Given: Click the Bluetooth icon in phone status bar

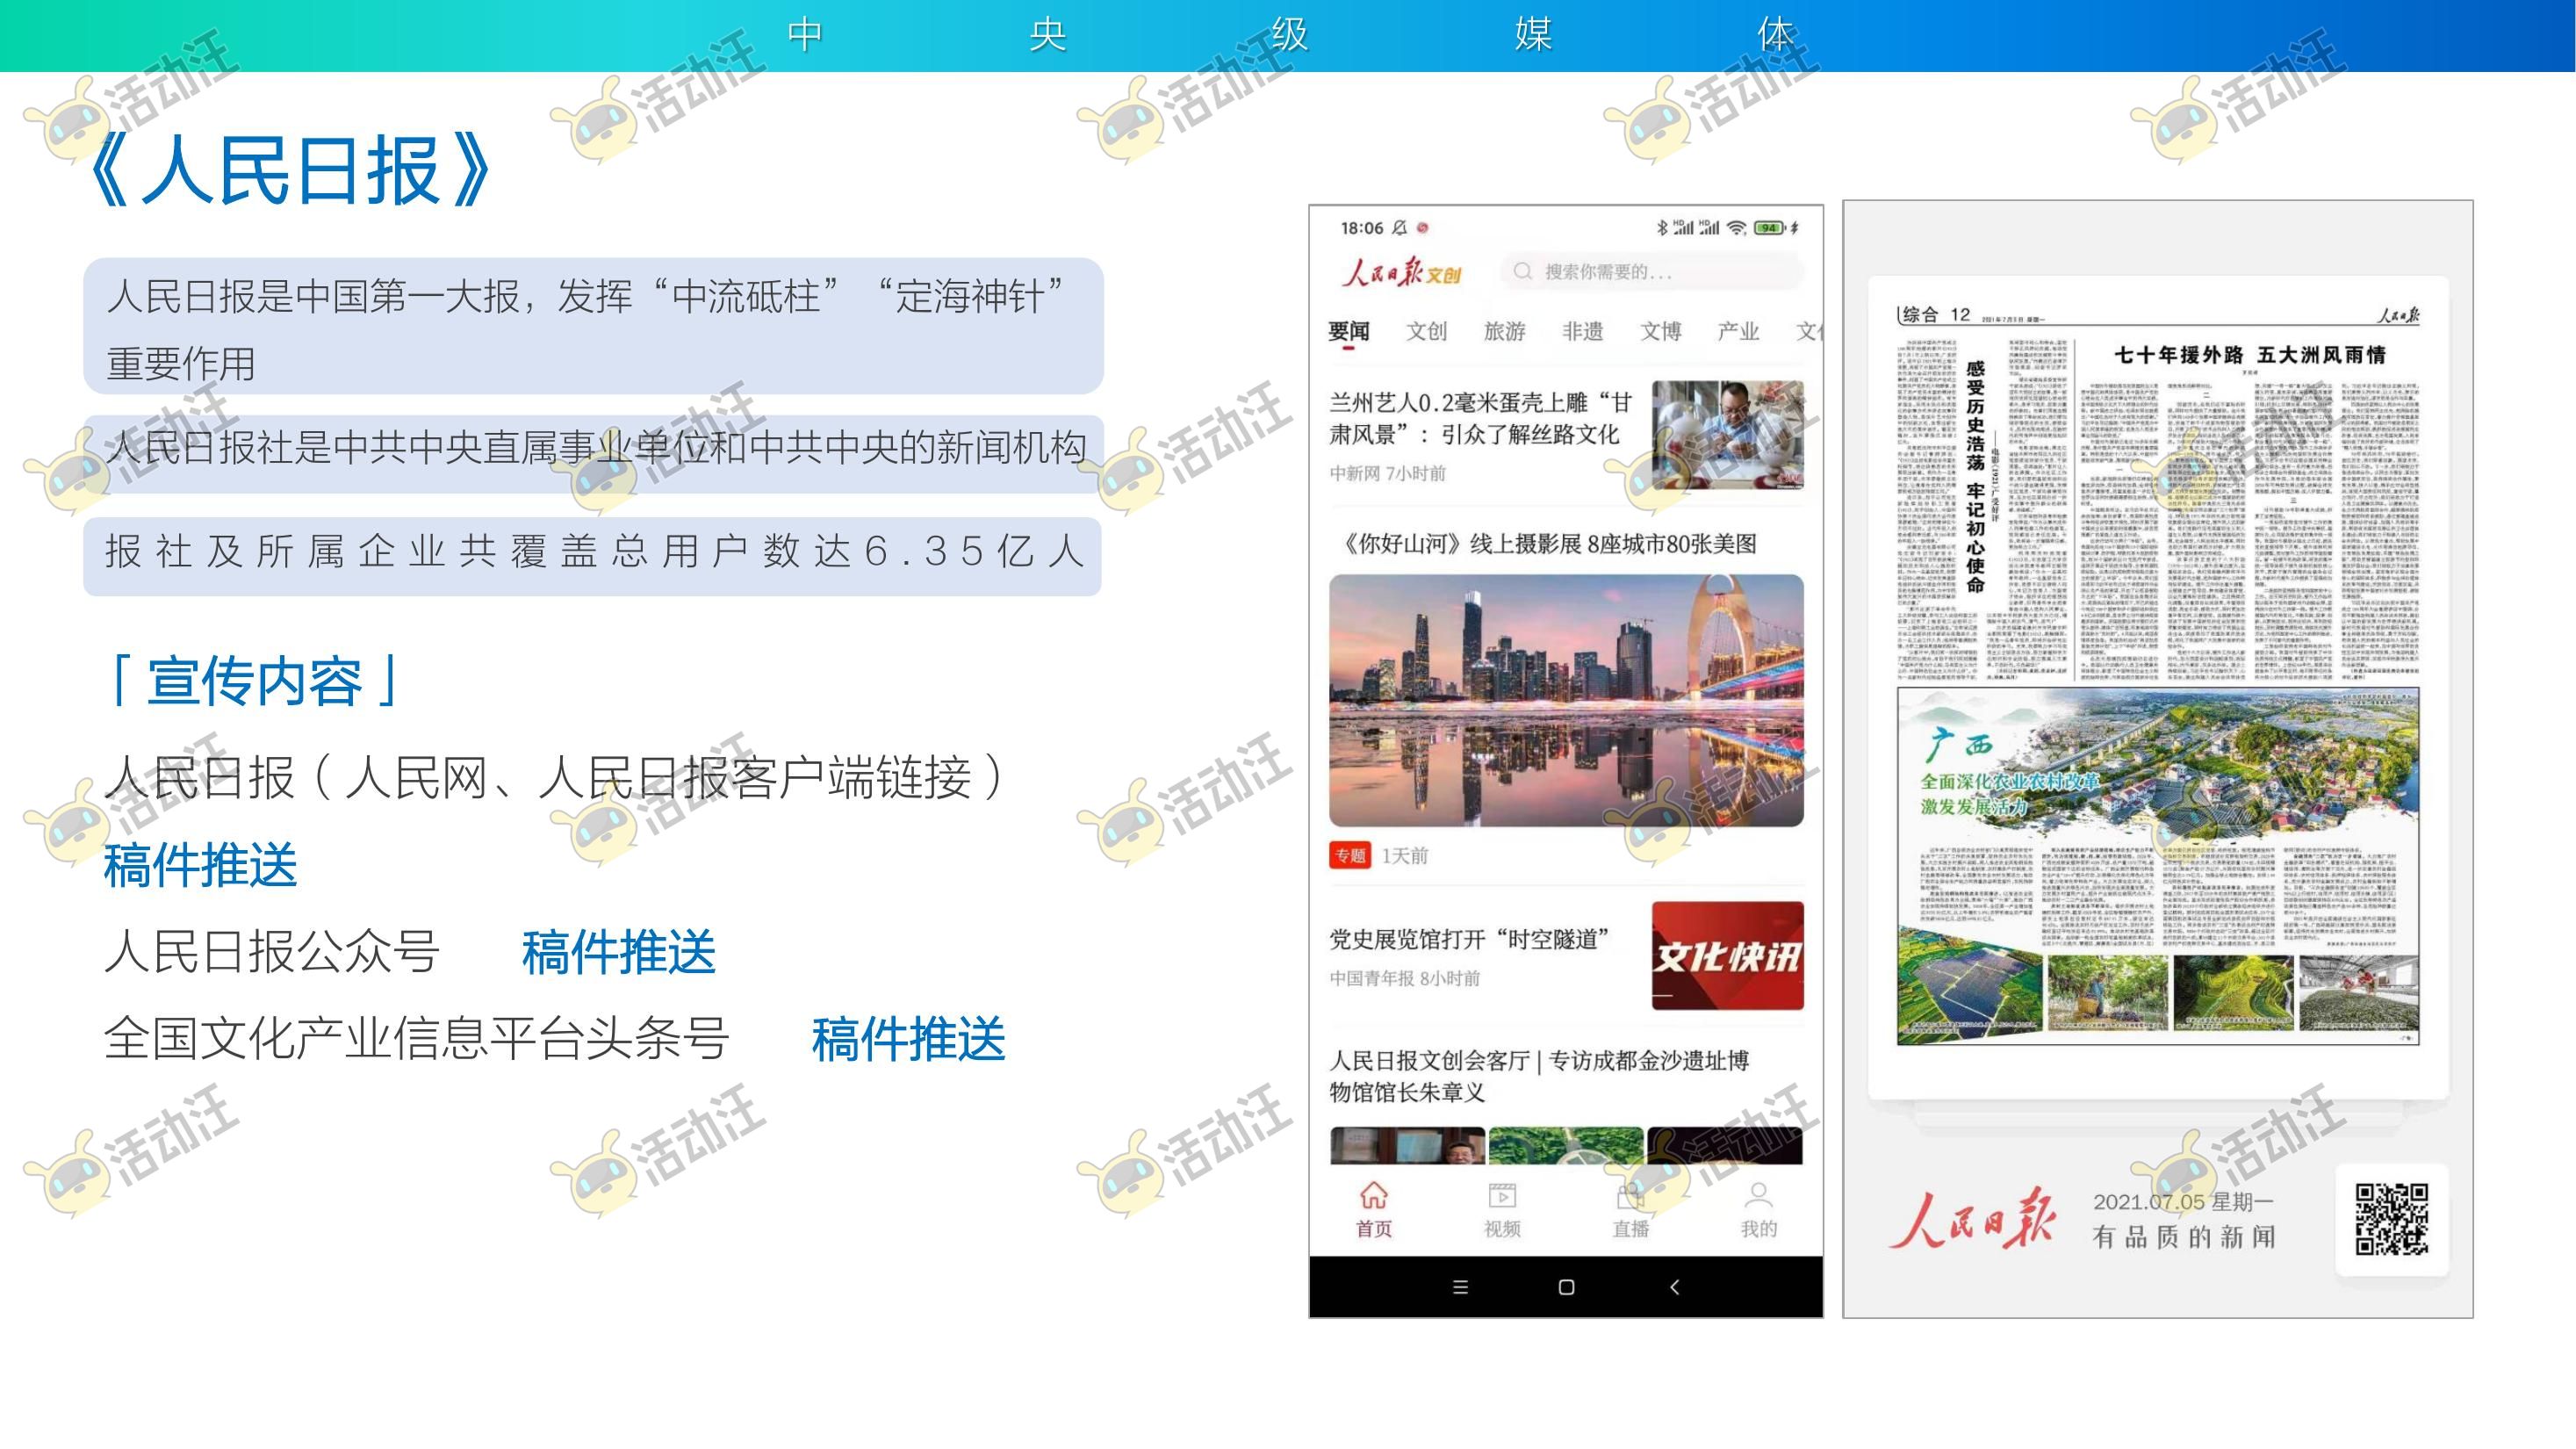Looking at the screenshot, I should [x=1662, y=228].
